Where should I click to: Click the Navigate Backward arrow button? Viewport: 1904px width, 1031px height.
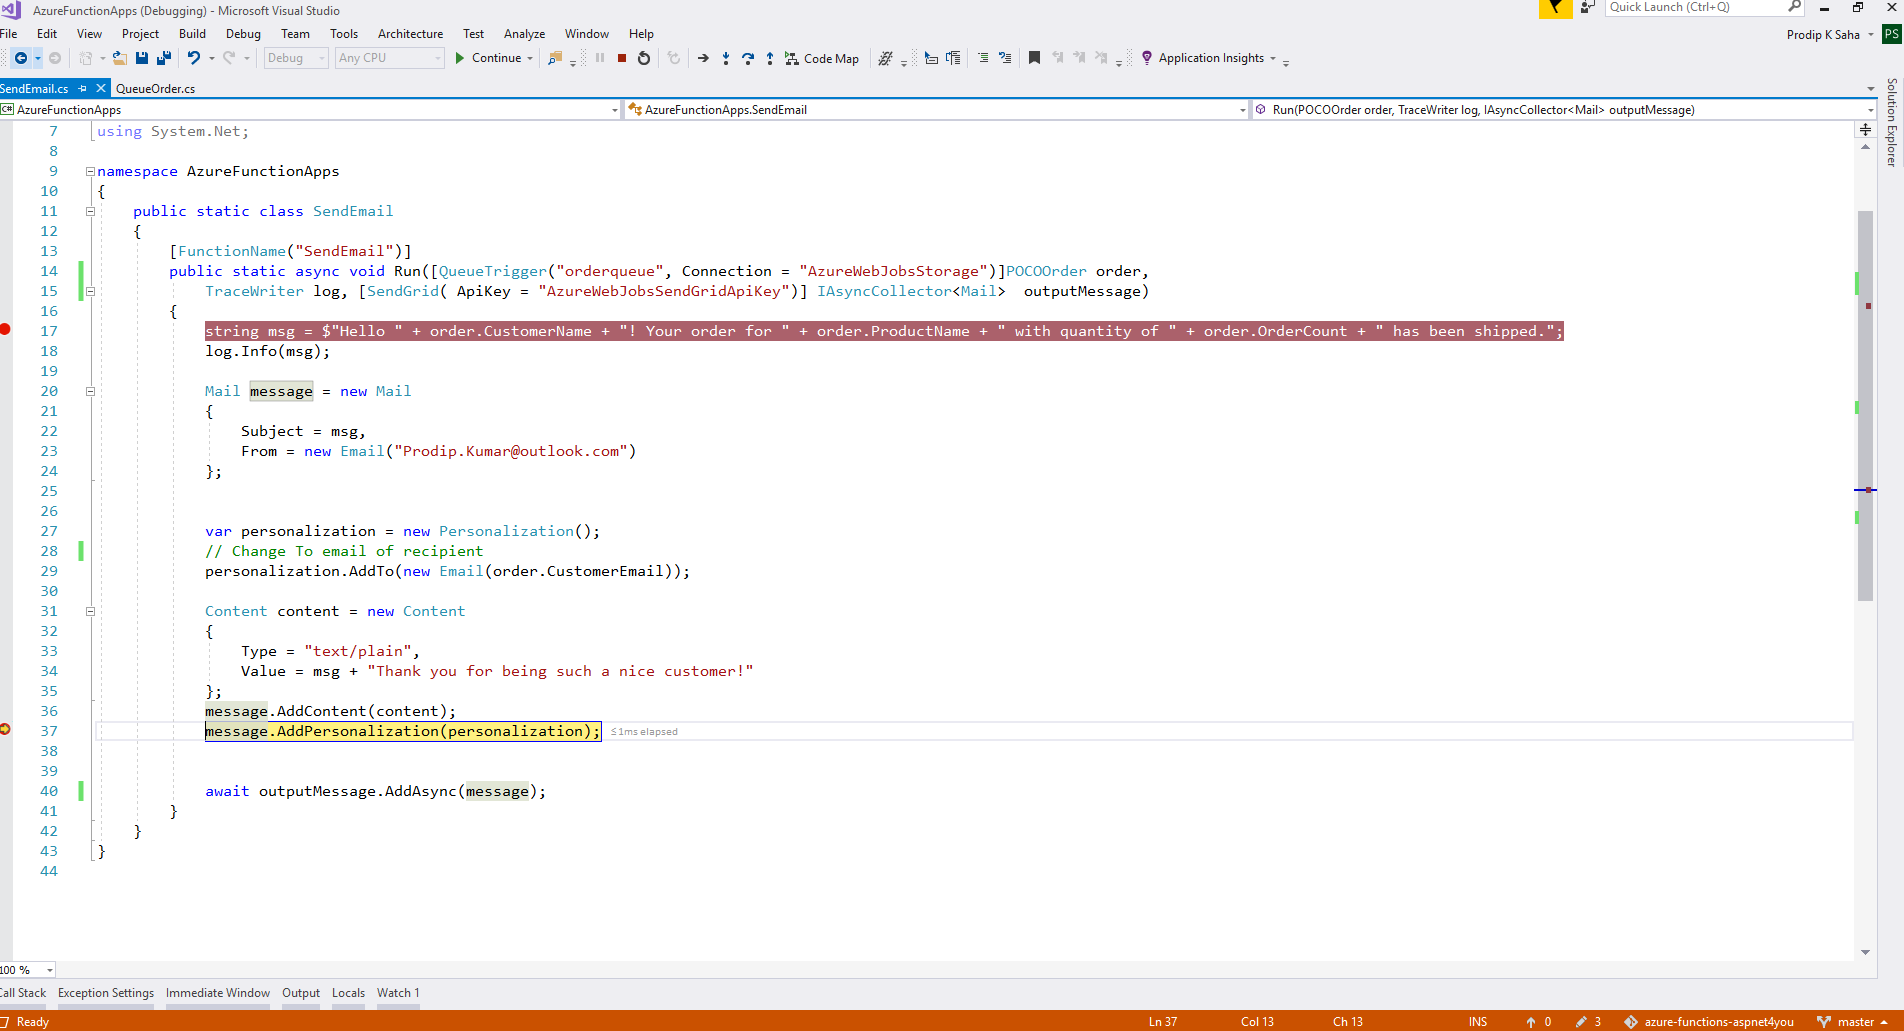(x=21, y=58)
